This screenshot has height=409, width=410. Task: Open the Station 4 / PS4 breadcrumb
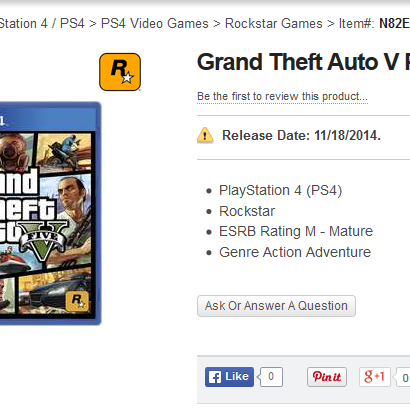(x=42, y=24)
